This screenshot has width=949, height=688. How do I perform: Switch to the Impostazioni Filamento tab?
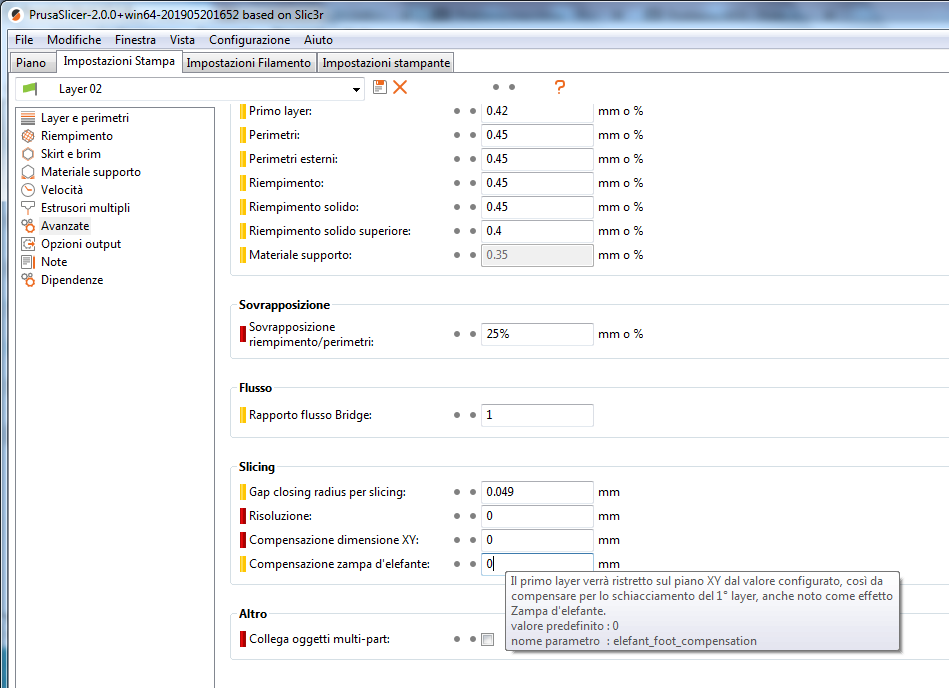(x=248, y=63)
